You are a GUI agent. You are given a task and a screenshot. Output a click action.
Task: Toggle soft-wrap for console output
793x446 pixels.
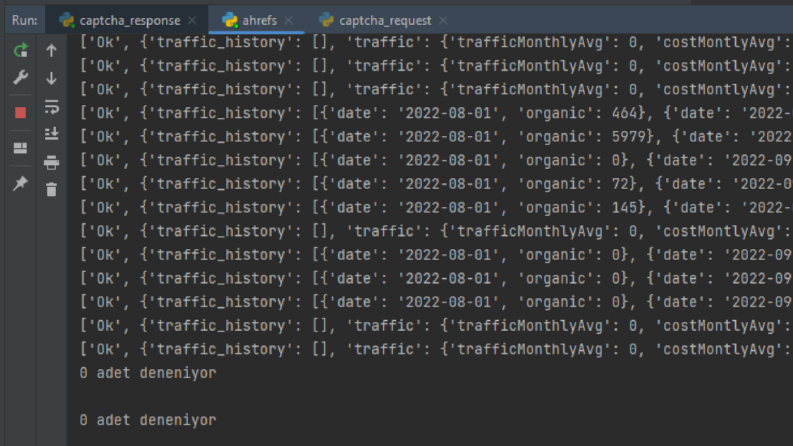51,107
